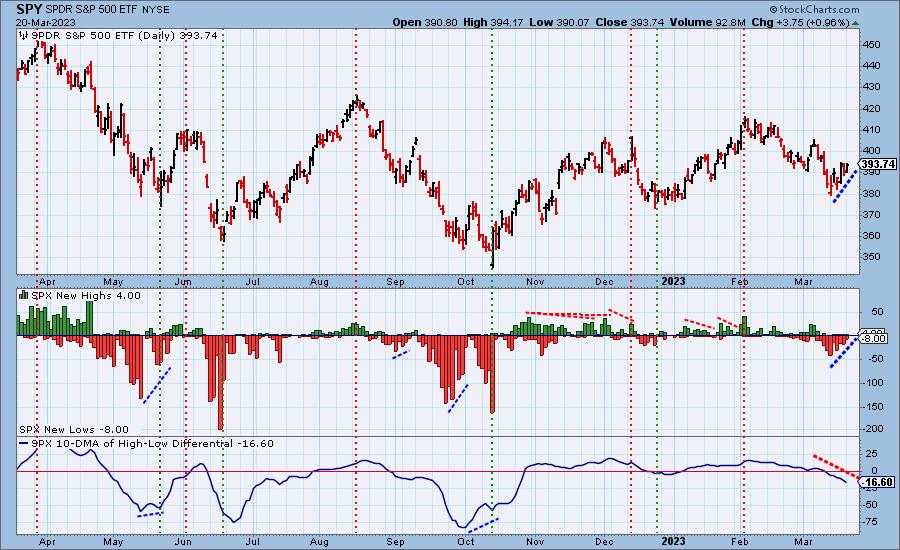Viewport: 900px width, 550px height.
Task: Click the -100 label on New Lows axis
Action: pyautogui.click(x=872, y=382)
